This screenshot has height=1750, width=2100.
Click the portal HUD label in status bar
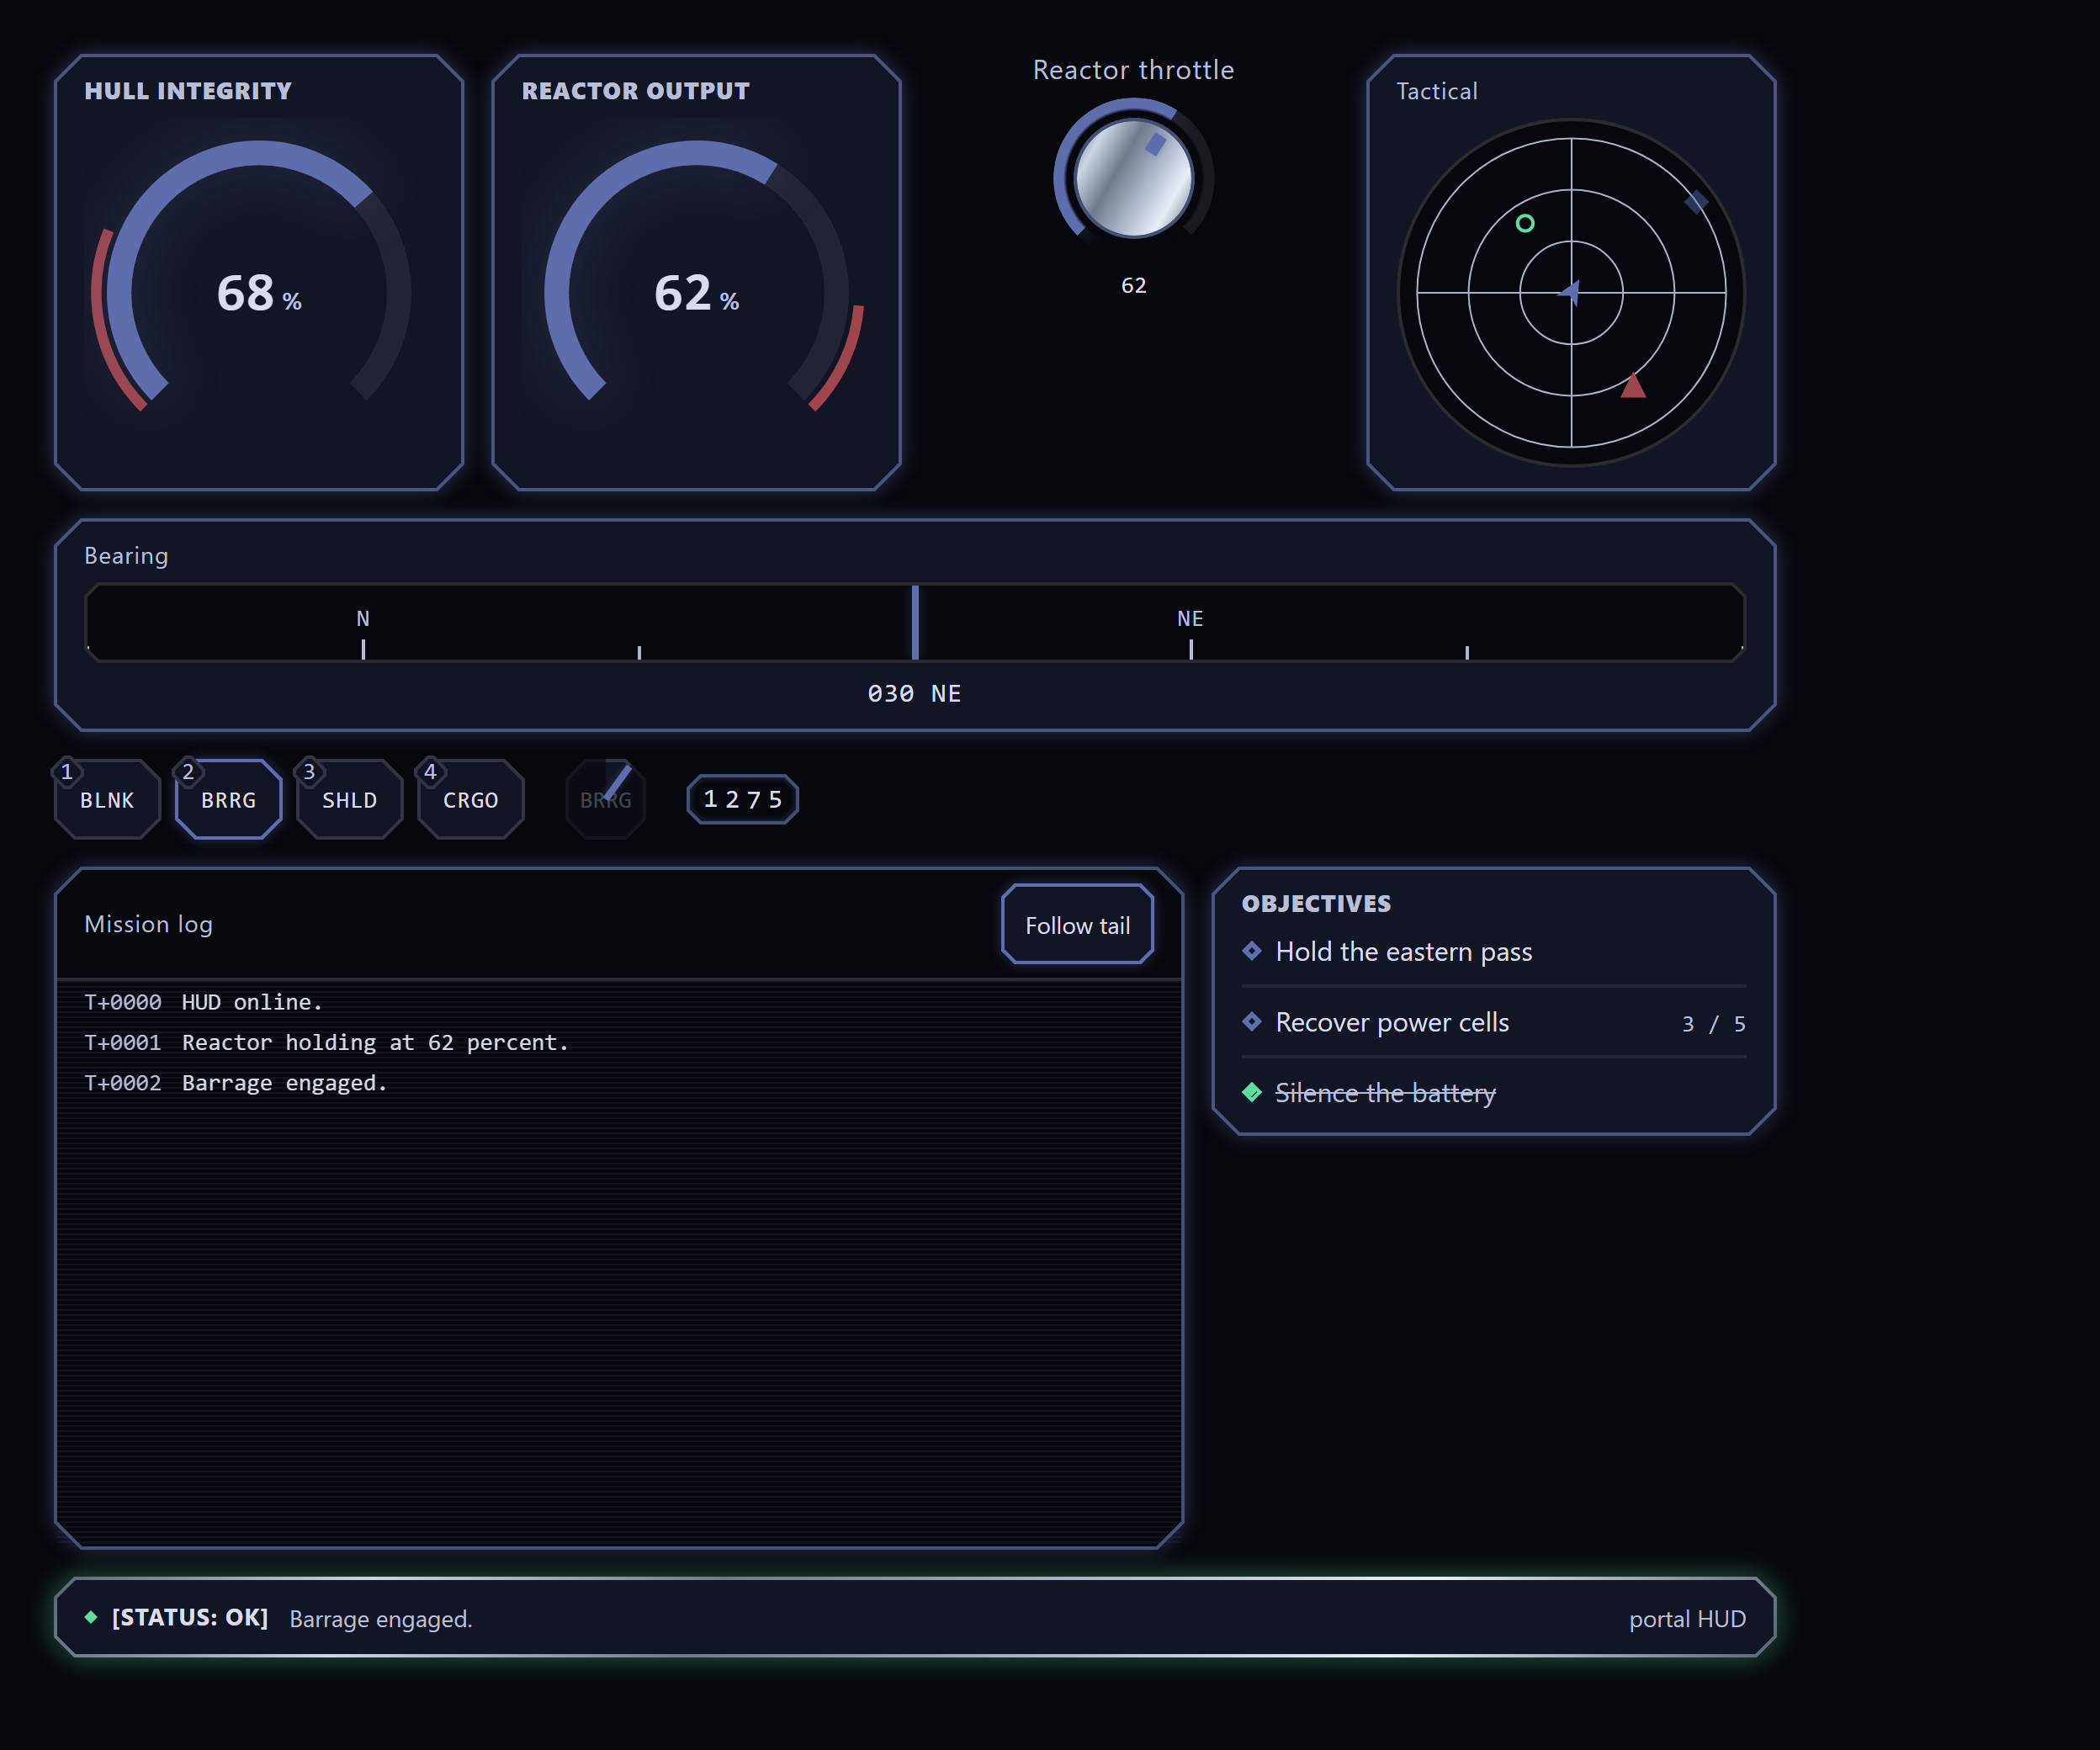1687,1619
